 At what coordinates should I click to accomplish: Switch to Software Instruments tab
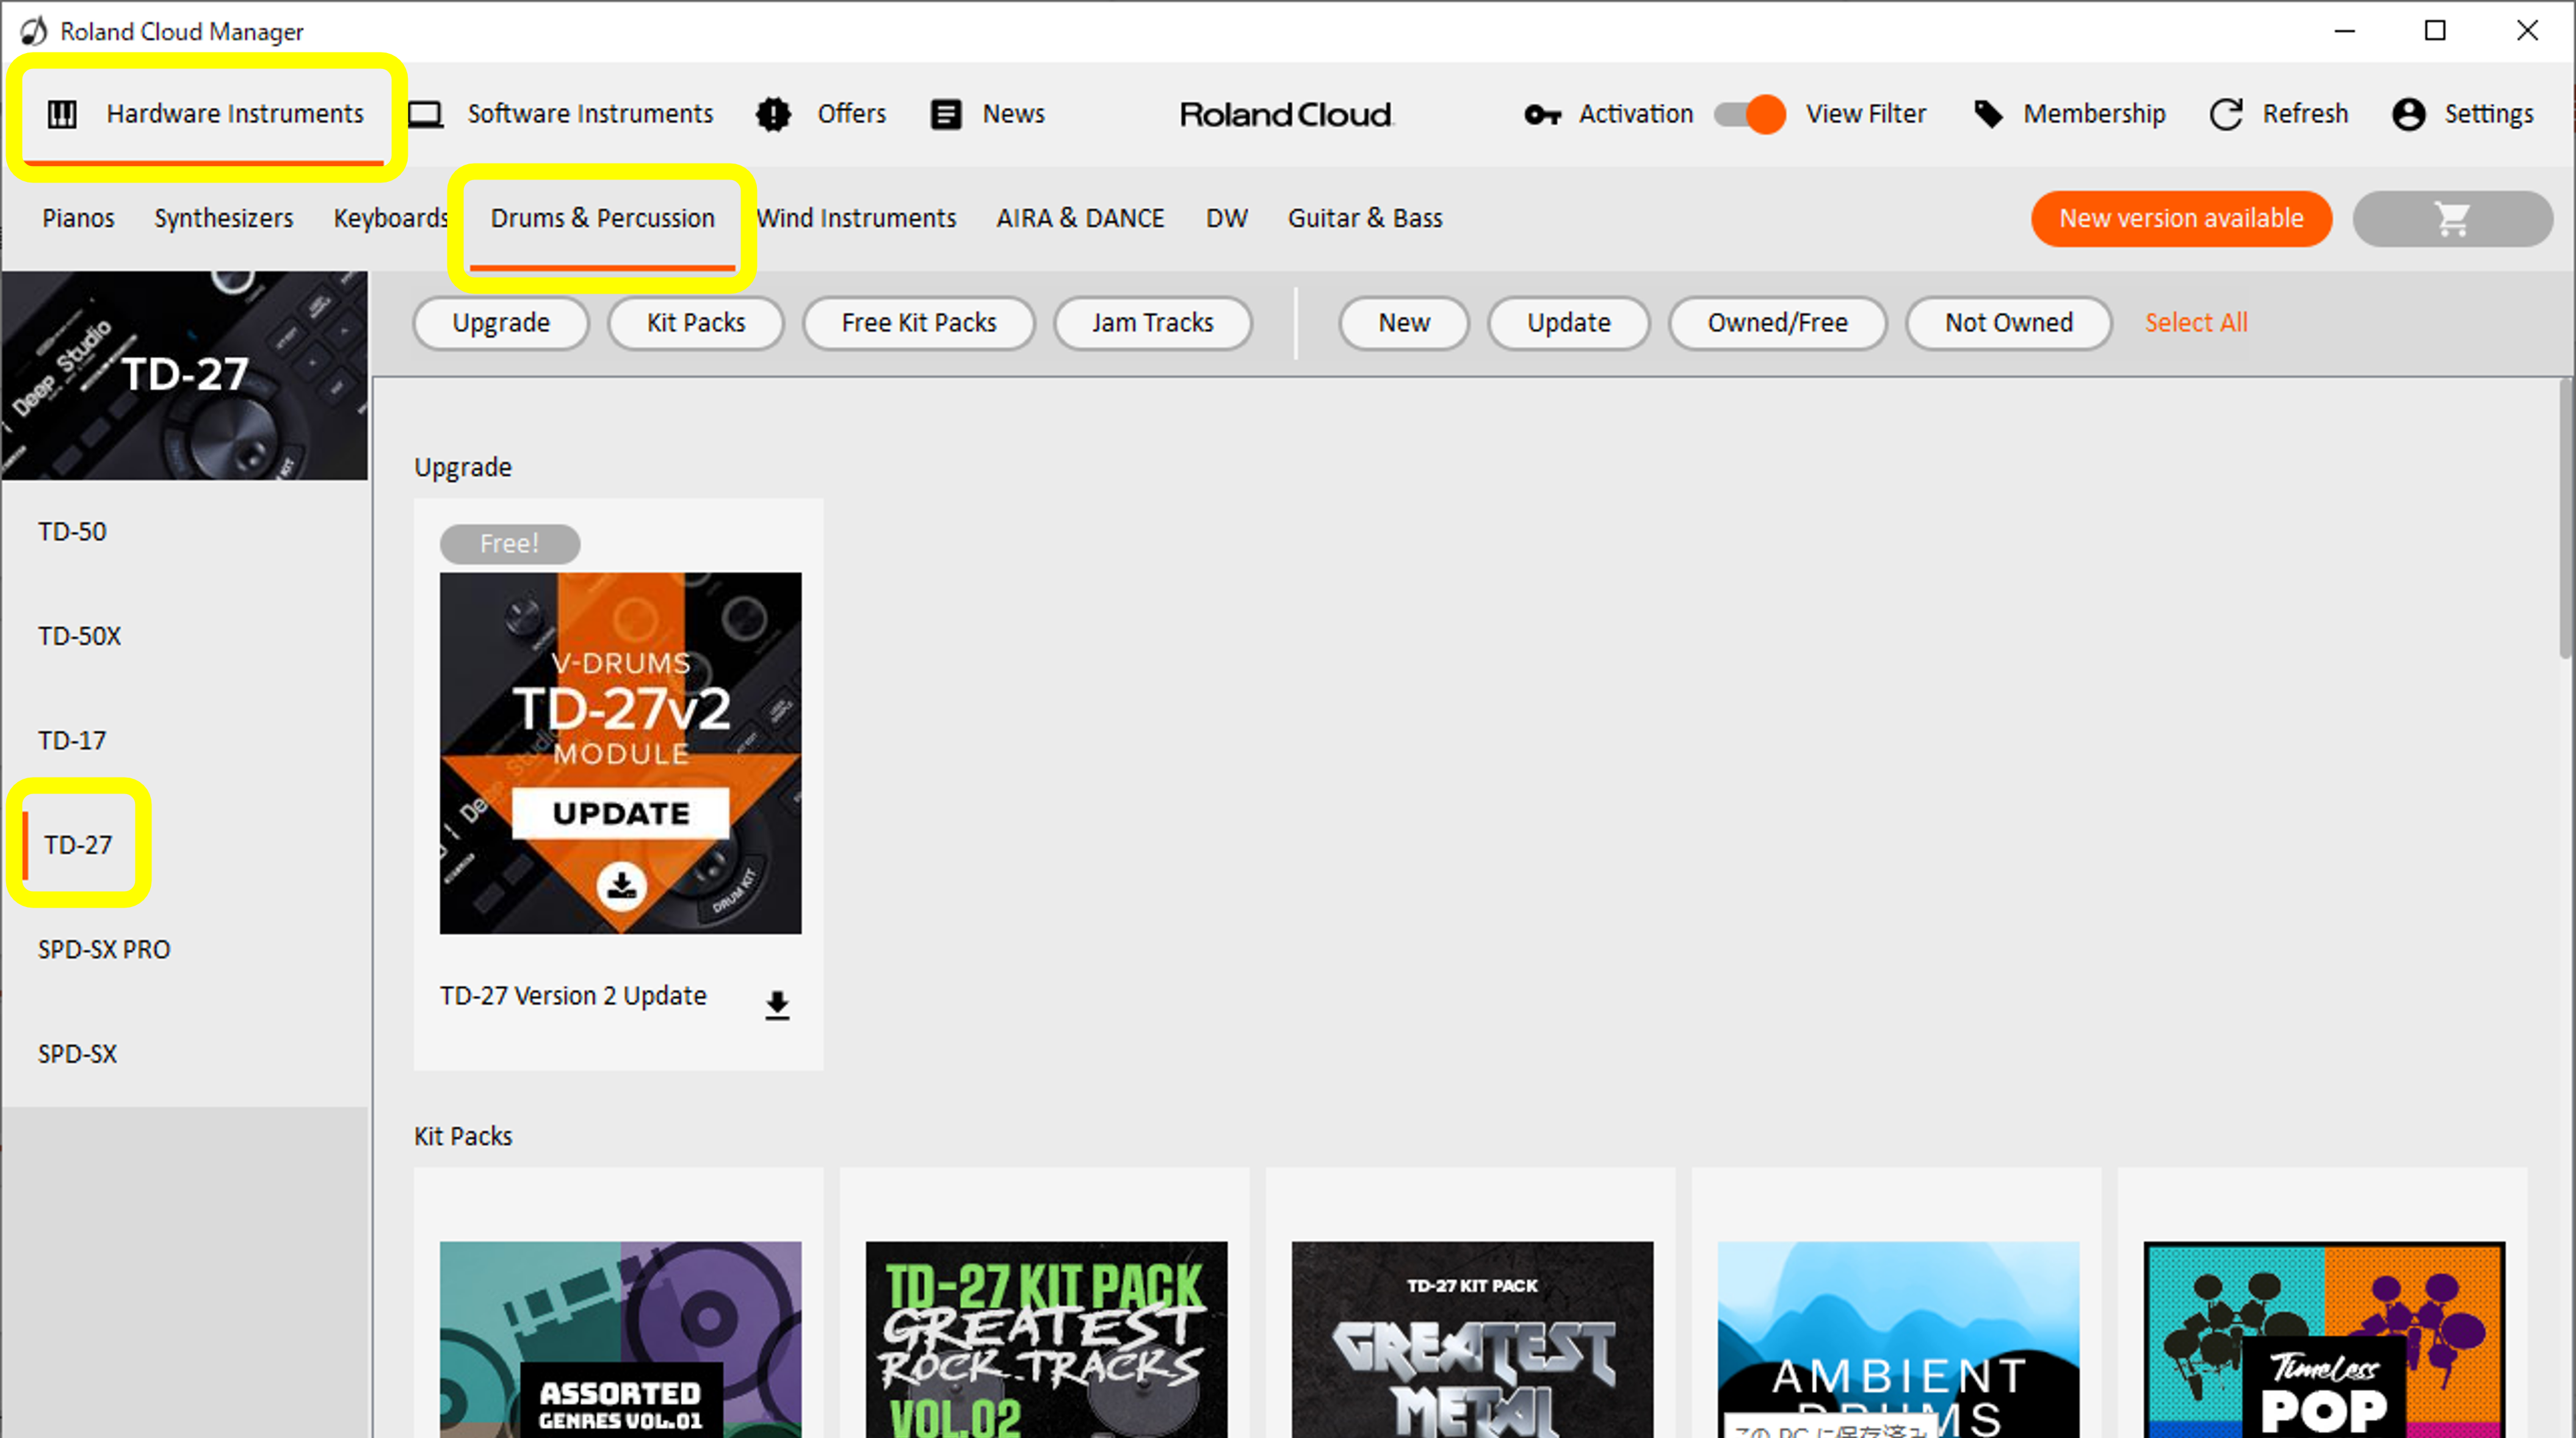pos(562,114)
